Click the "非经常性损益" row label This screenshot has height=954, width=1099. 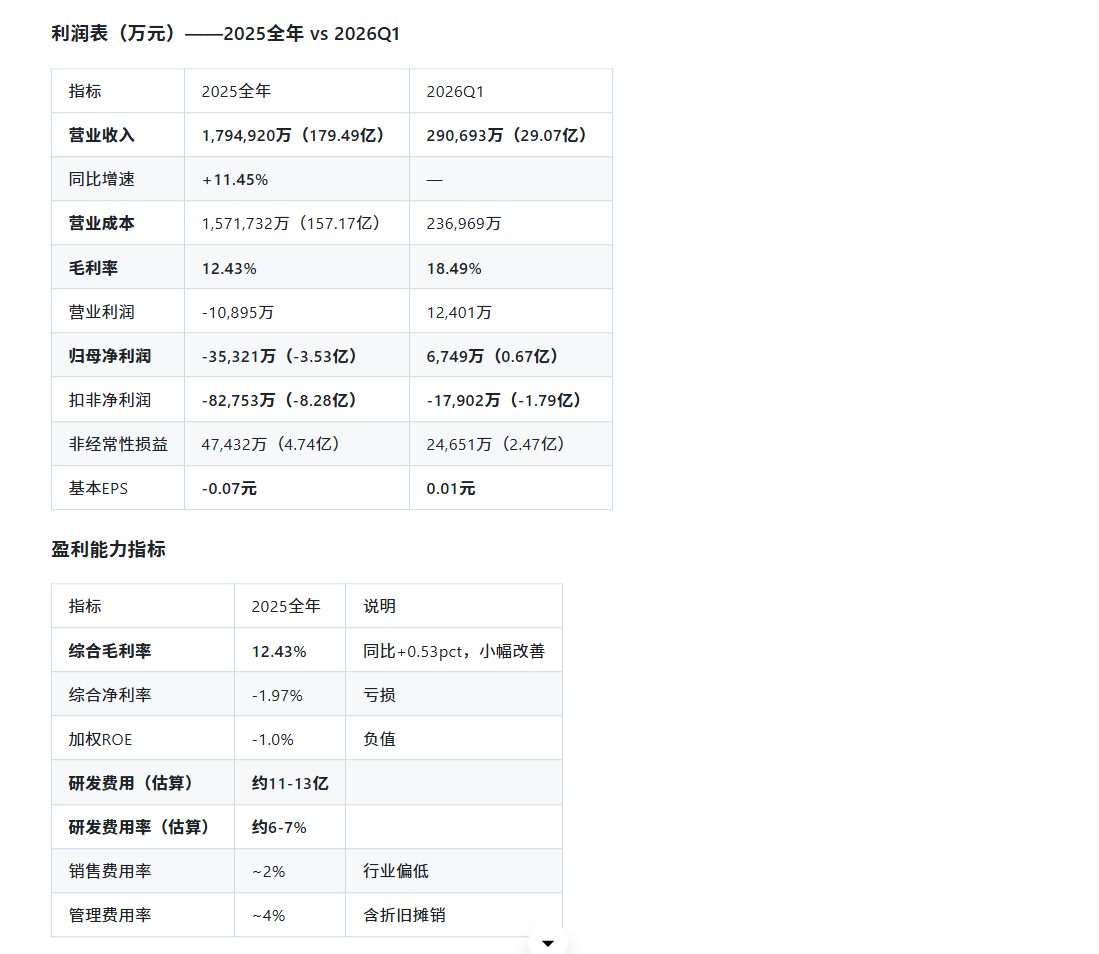(x=118, y=444)
